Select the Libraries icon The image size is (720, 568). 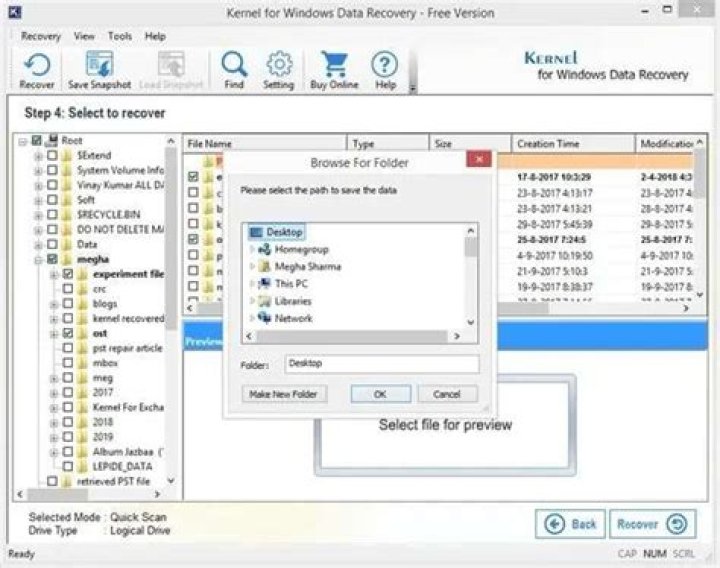[x=264, y=301]
